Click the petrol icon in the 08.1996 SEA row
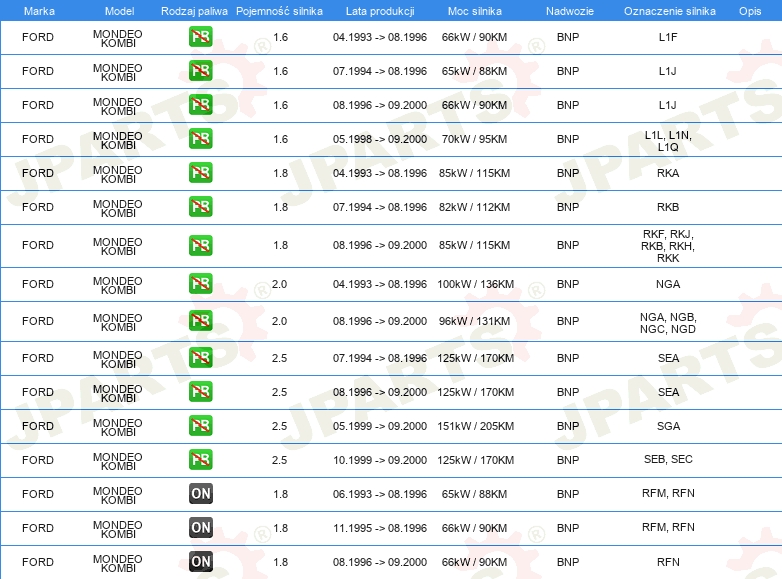 tap(200, 391)
